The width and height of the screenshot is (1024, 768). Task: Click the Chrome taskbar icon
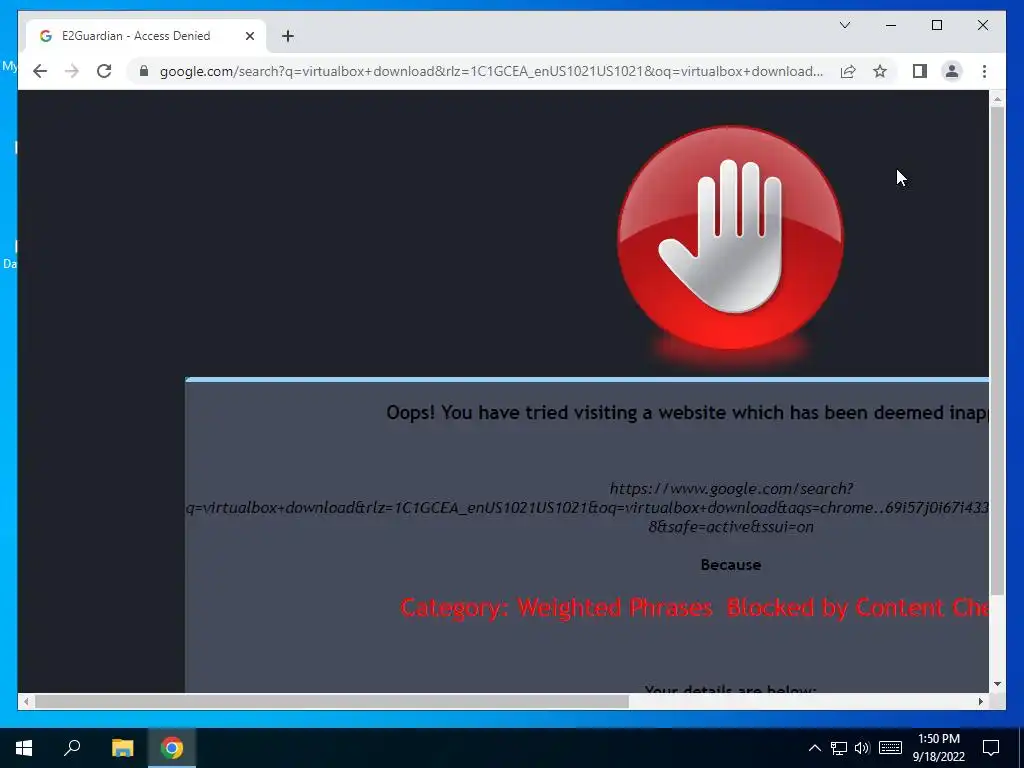[172, 748]
